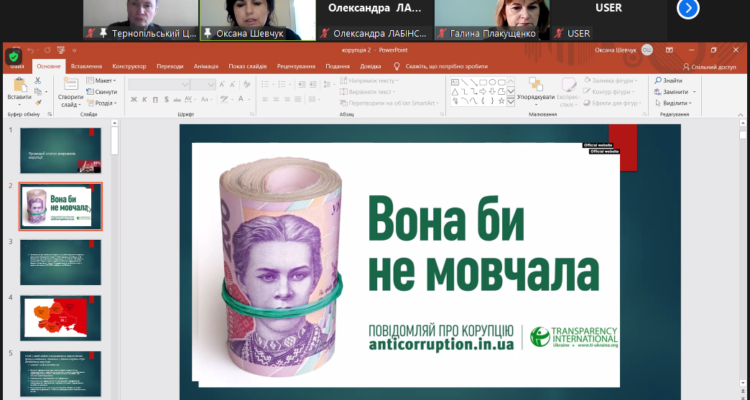Image resolution: width=750 pixels, height=400 pixels.
Task: Switch to the Анімація tab
Action: tap(206, 67)
